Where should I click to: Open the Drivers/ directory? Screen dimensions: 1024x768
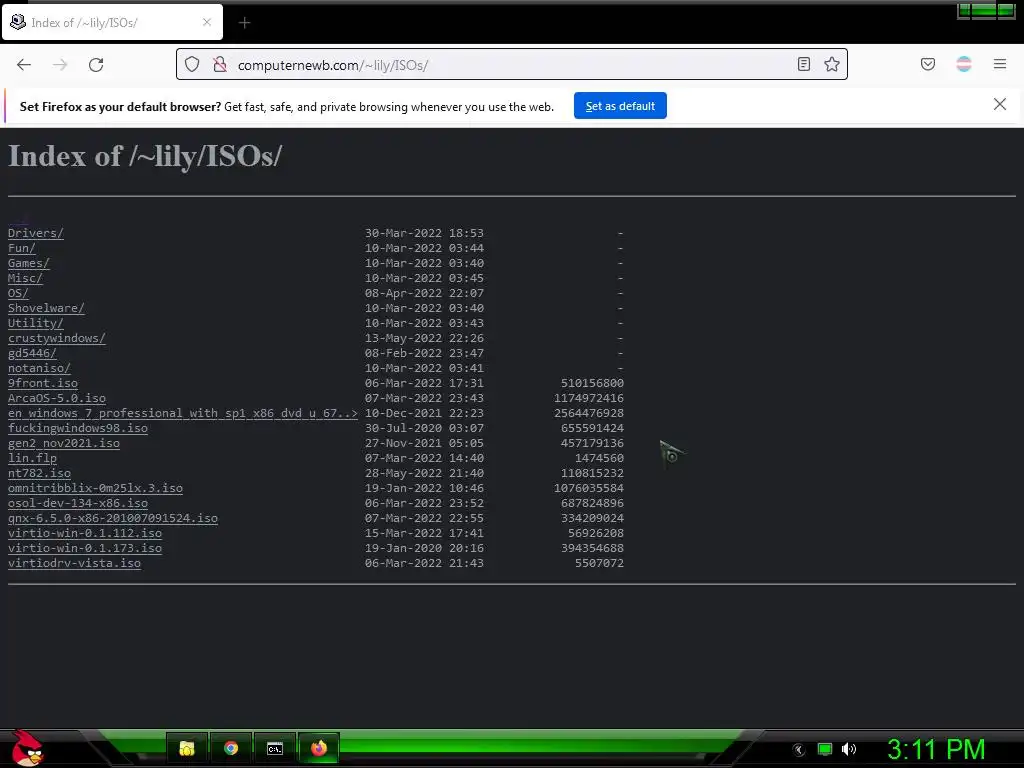[x=36, y=233]
